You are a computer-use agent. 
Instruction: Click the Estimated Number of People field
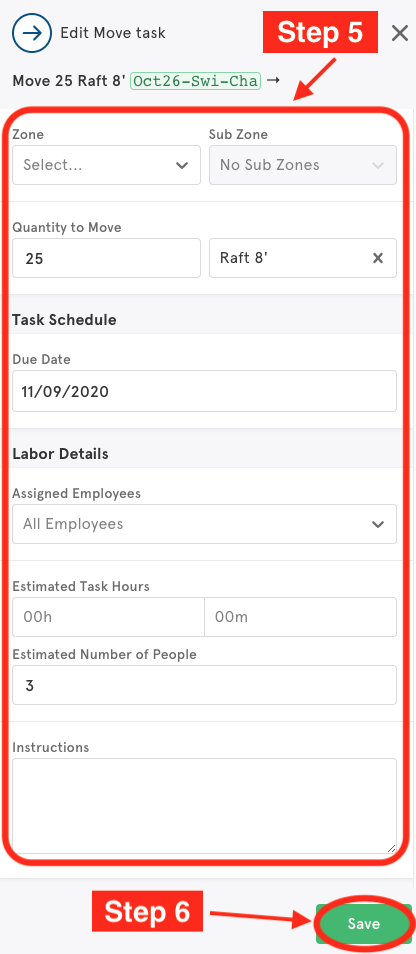pyautogui.click(x=204, y=685)
